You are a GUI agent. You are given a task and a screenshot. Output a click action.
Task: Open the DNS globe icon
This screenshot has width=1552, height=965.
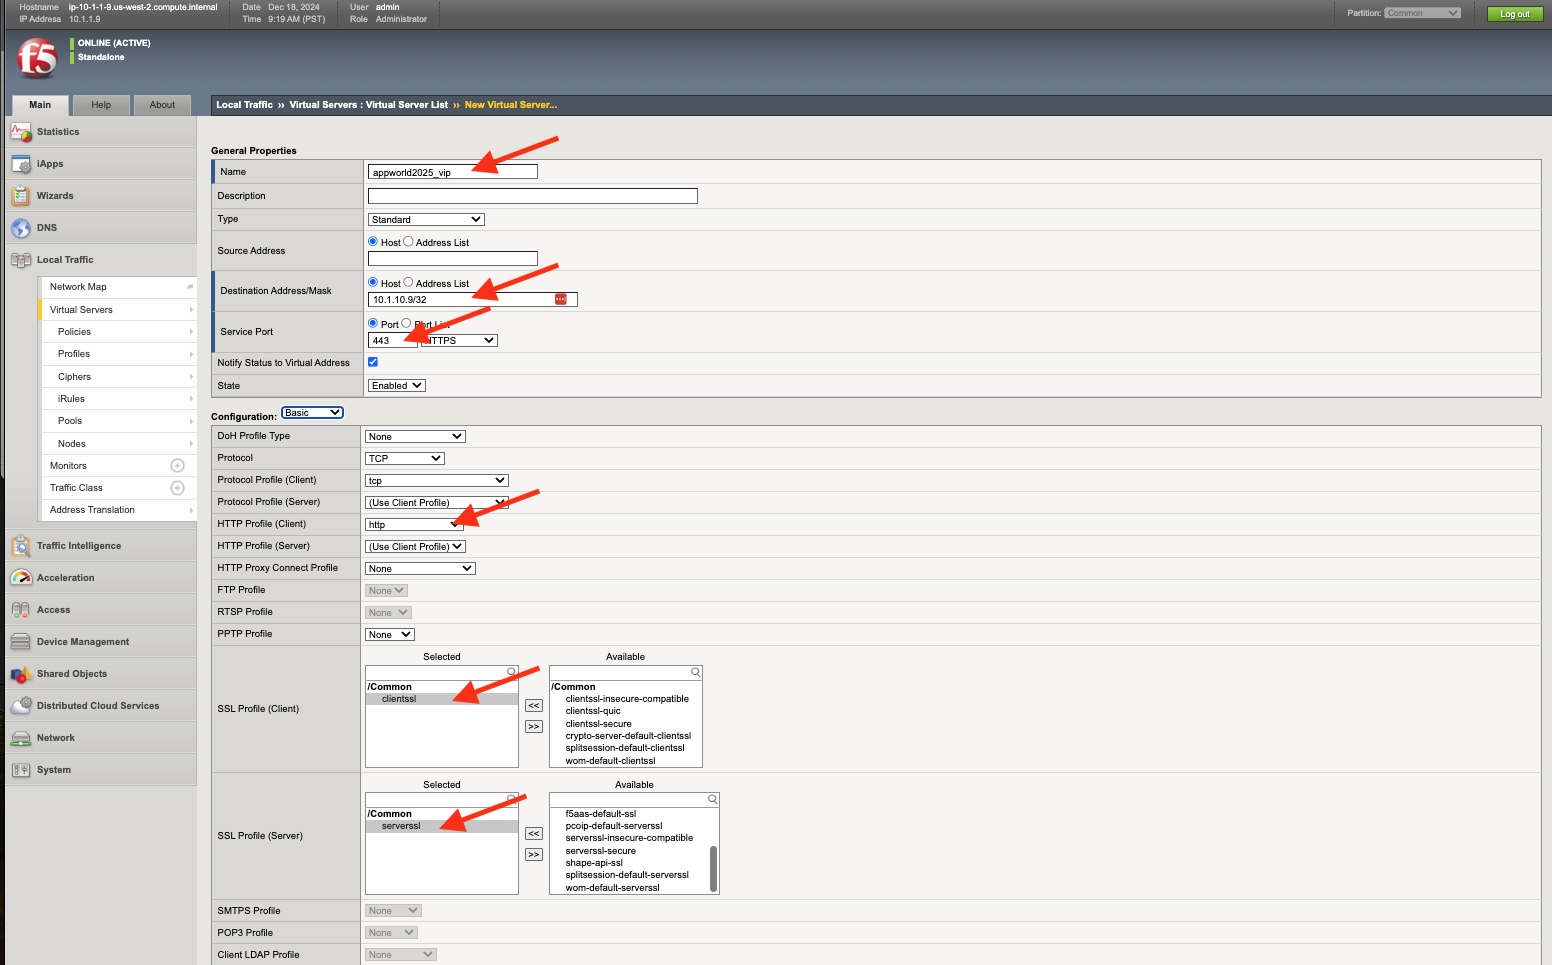pos(21,228)
